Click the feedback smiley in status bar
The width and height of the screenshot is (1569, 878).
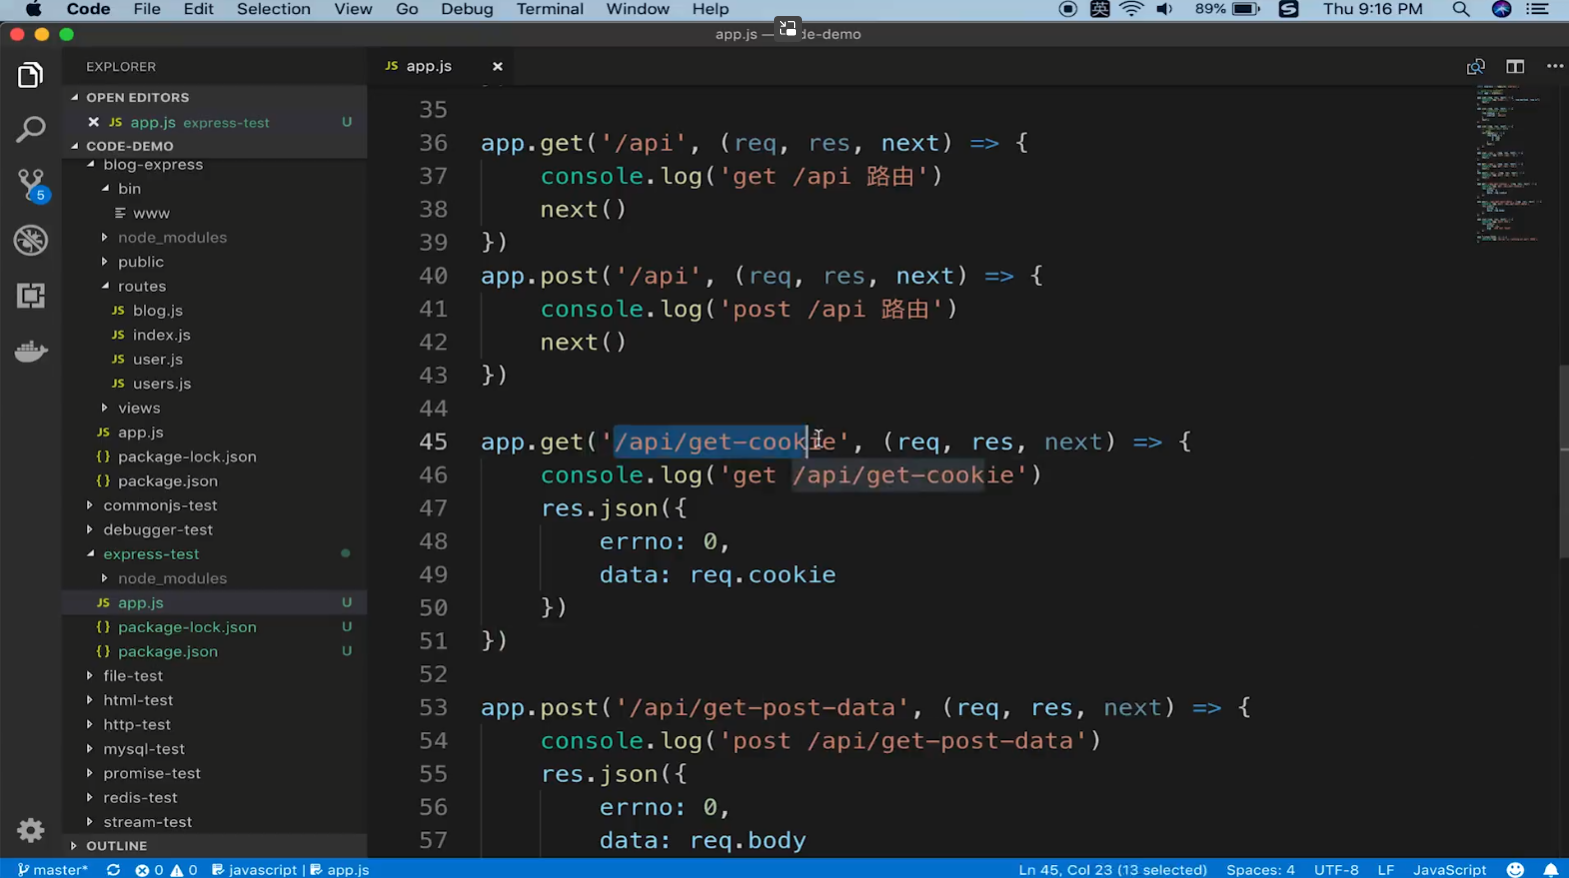tap(1515, 870)
